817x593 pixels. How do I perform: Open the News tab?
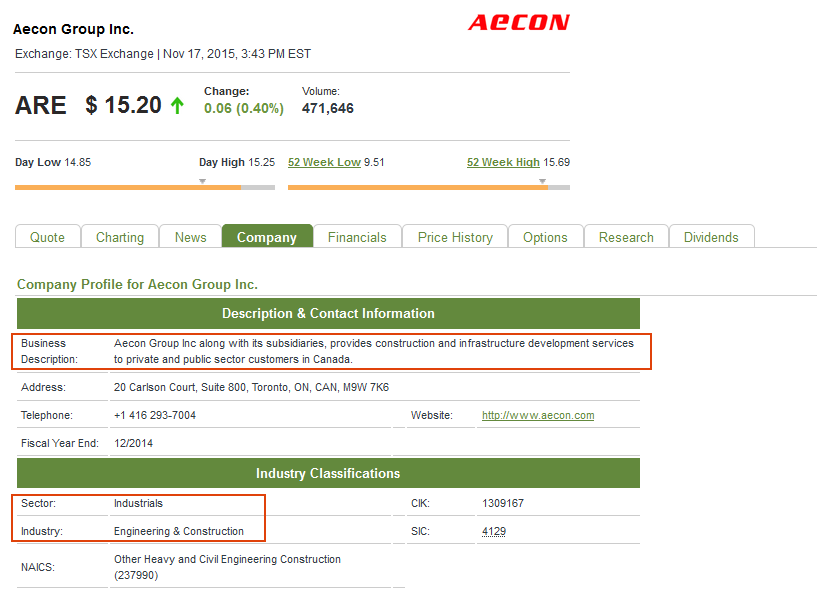tap(191, 237)
